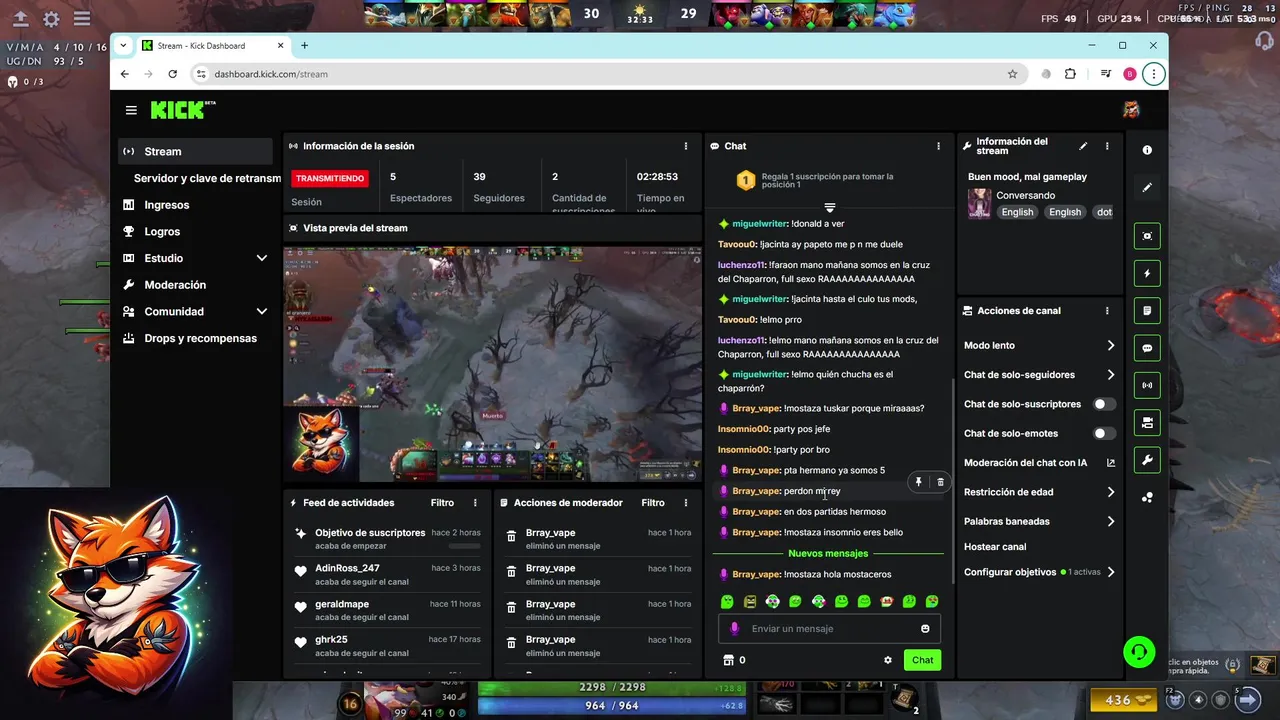Screen dimensions: 1280x720
Task: Toggle Chat de solo-suscriptores switch
Action: pos(1104,404)
